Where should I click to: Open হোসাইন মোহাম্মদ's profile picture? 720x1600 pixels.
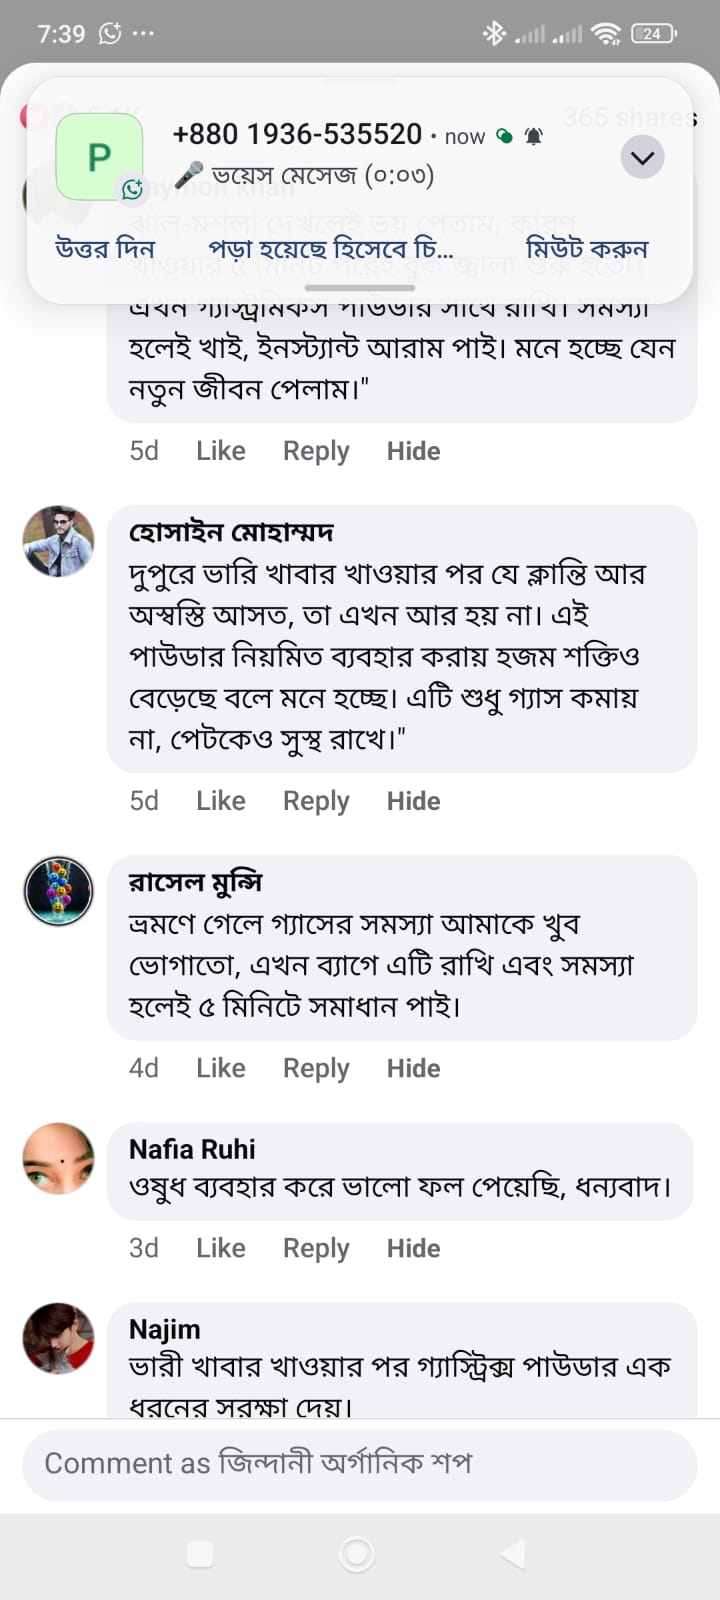[x=58, y=541]
